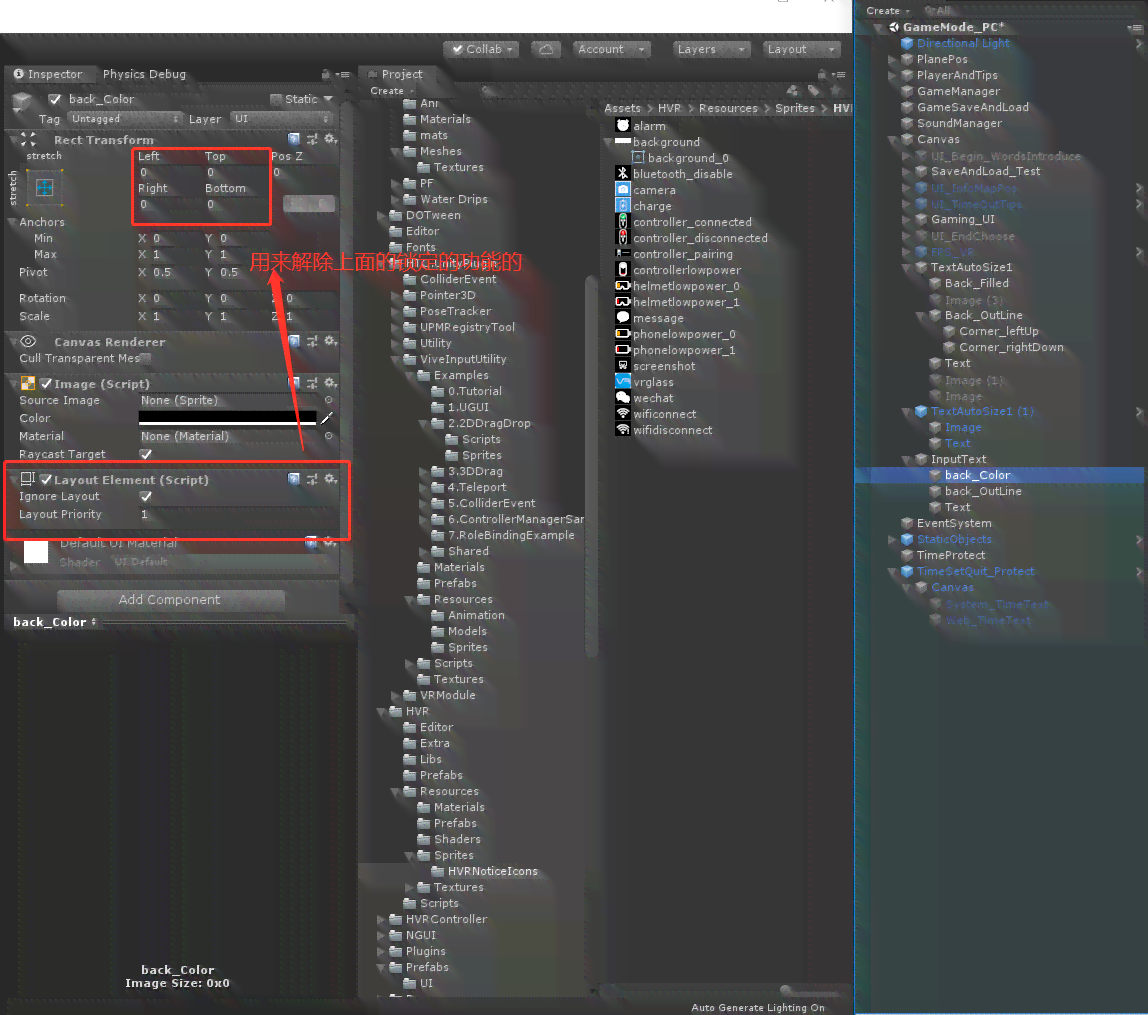Open the Layout dropdown
1148x1015 pixels.
(801, 49)
